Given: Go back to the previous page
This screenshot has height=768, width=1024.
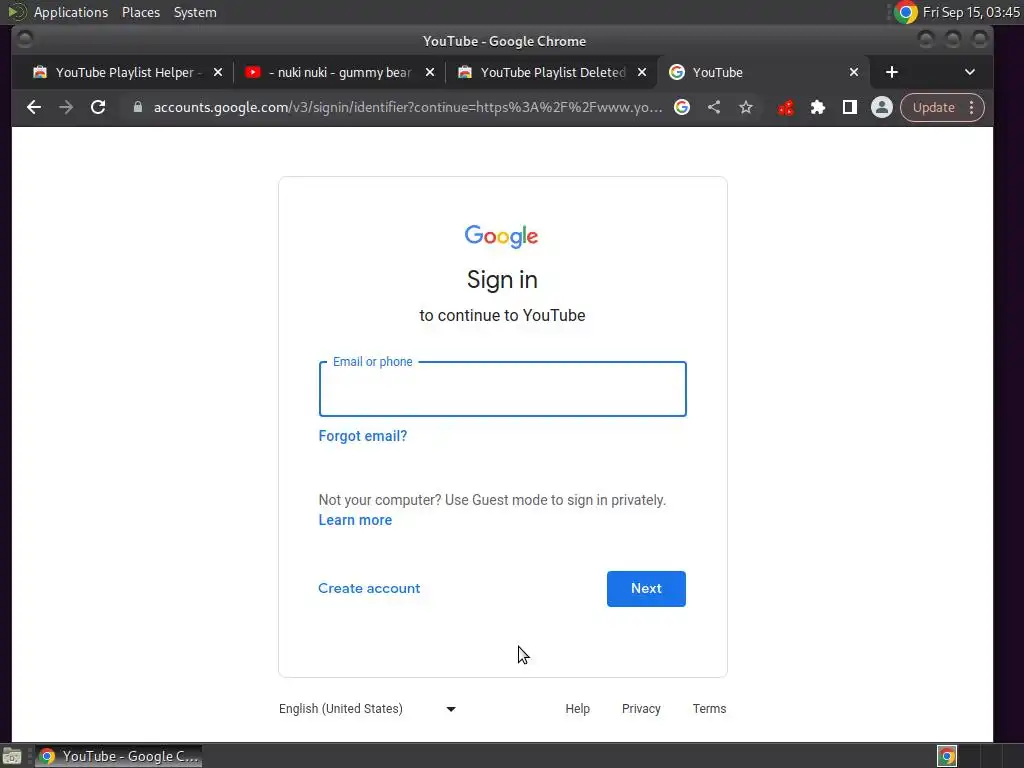Looking at the screenshot, I should coord(34,107).
